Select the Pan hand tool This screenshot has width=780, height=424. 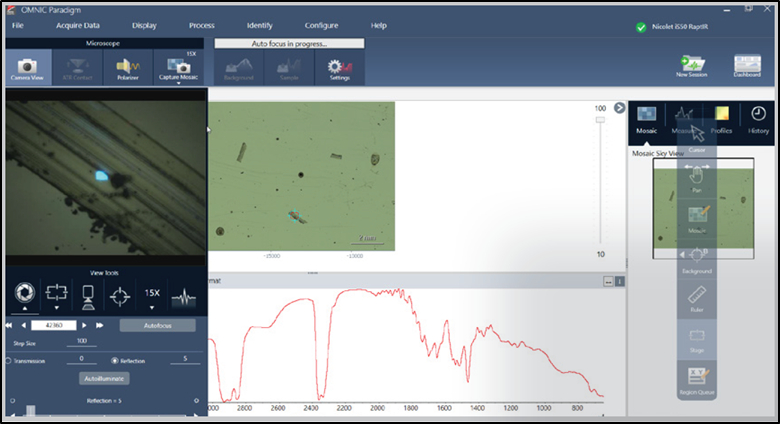click(697, 178)
